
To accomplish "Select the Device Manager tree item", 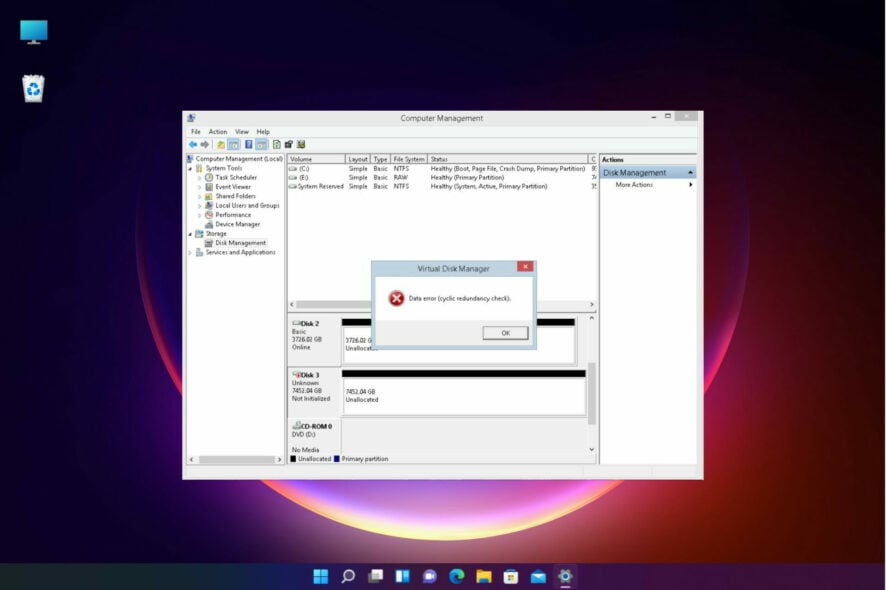I will 237,224.
